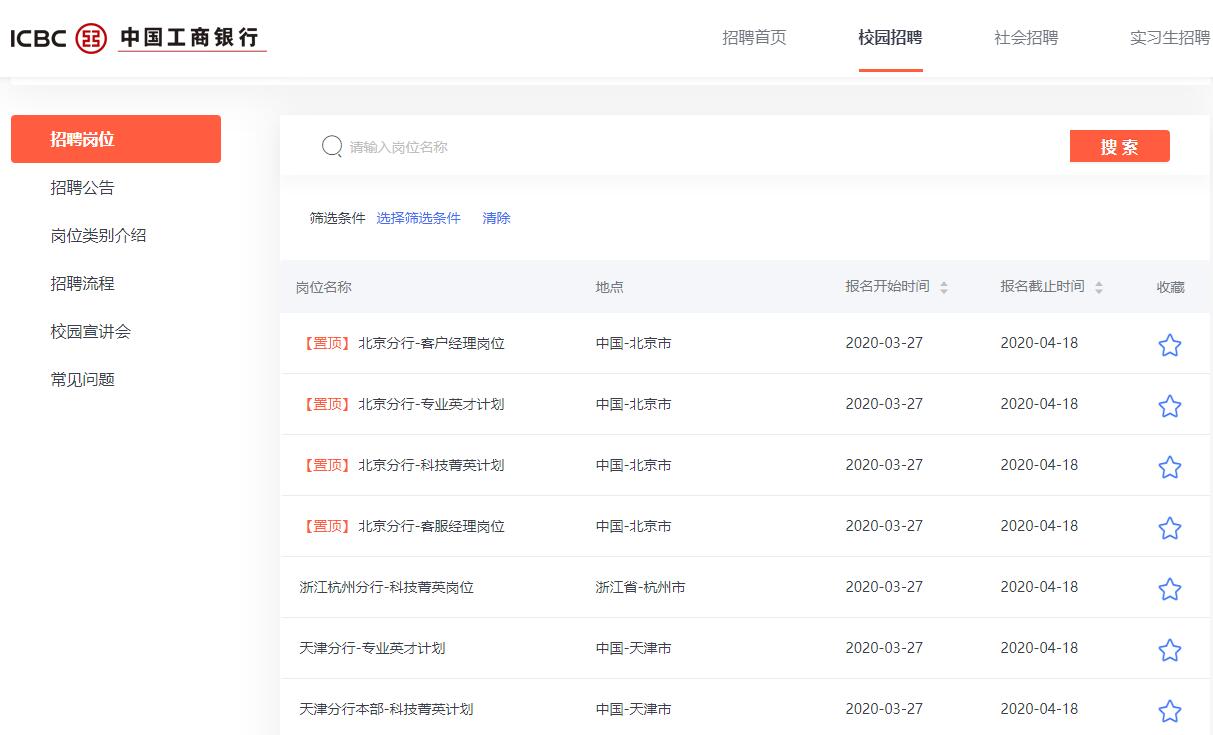1213x735 pixels.
Task: Favorite the 北京分行-客户经理岗位 star
Action: (1169, 345)
